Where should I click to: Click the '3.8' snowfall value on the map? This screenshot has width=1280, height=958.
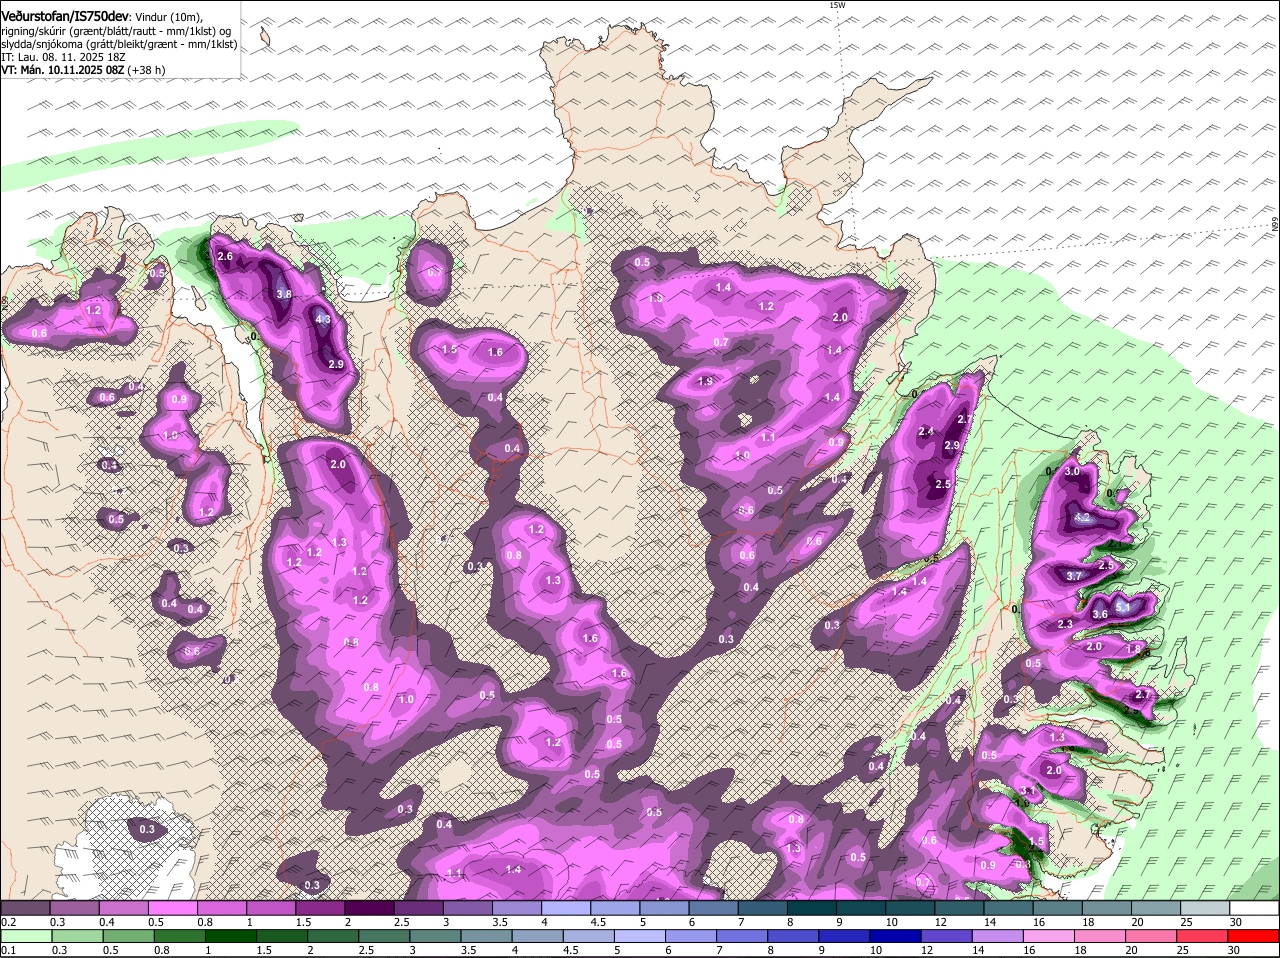pos(284,294)
